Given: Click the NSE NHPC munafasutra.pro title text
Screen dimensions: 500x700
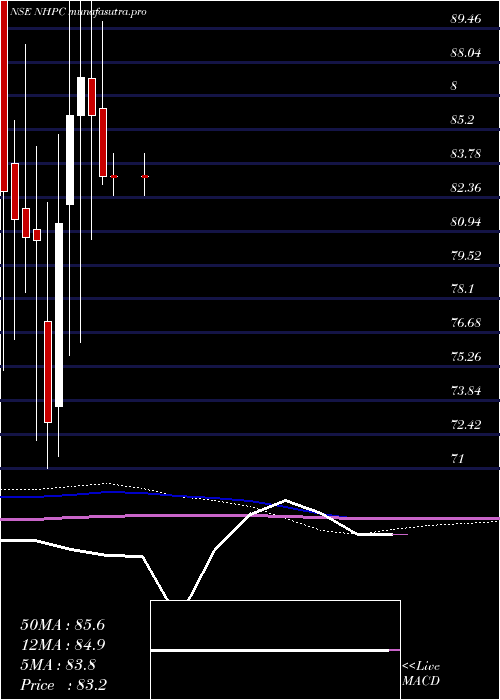Looking at the screenshot, I should (78, 12).
